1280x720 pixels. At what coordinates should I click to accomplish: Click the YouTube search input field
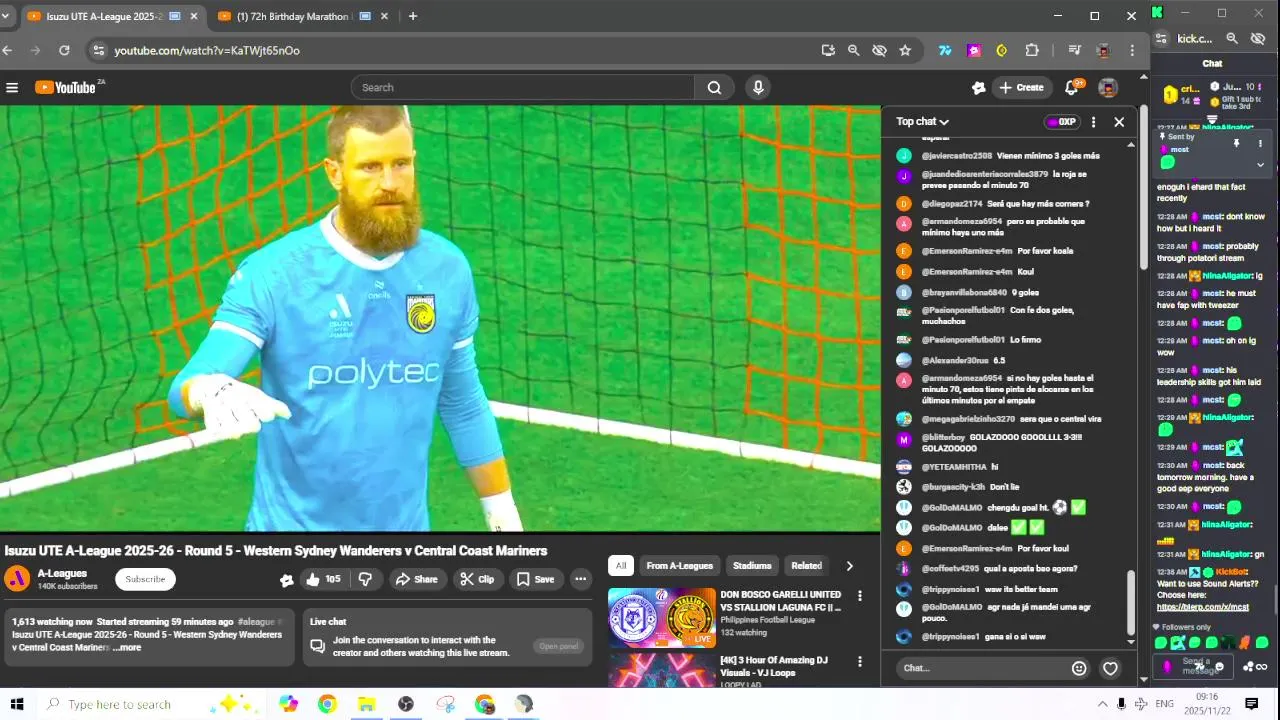523,88
